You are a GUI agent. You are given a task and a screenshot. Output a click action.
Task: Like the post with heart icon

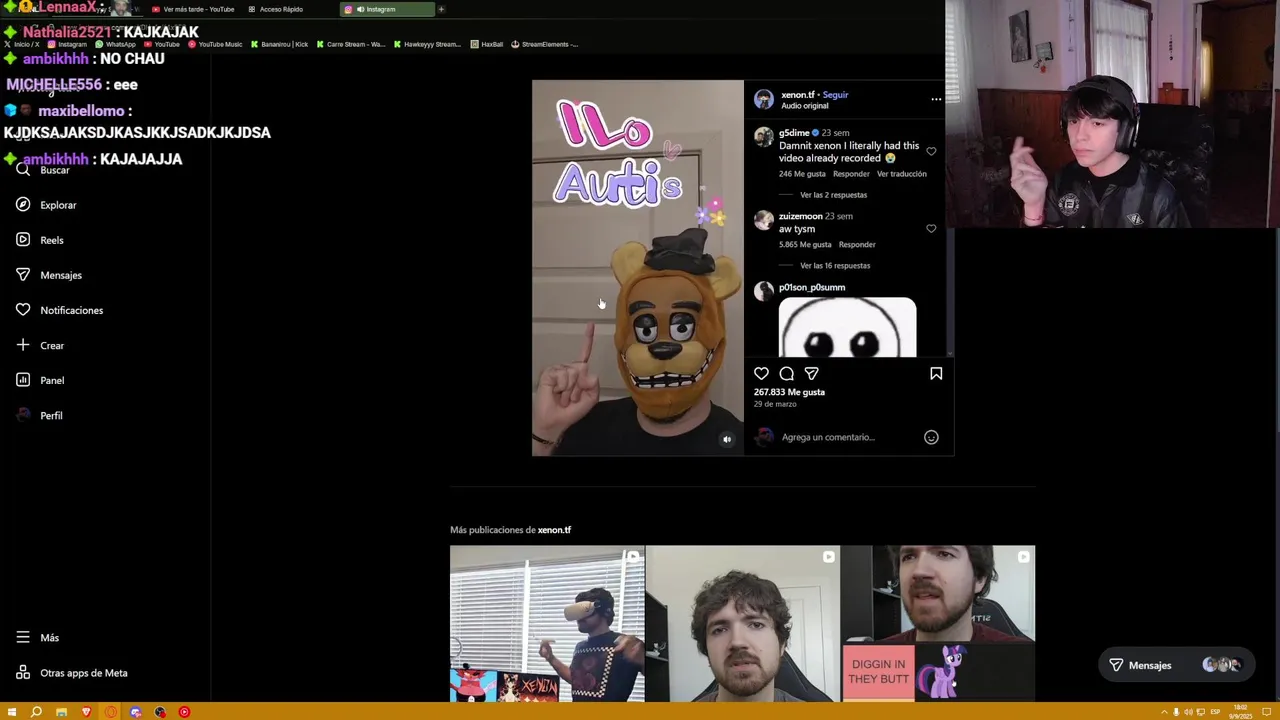tap(761, 373)
